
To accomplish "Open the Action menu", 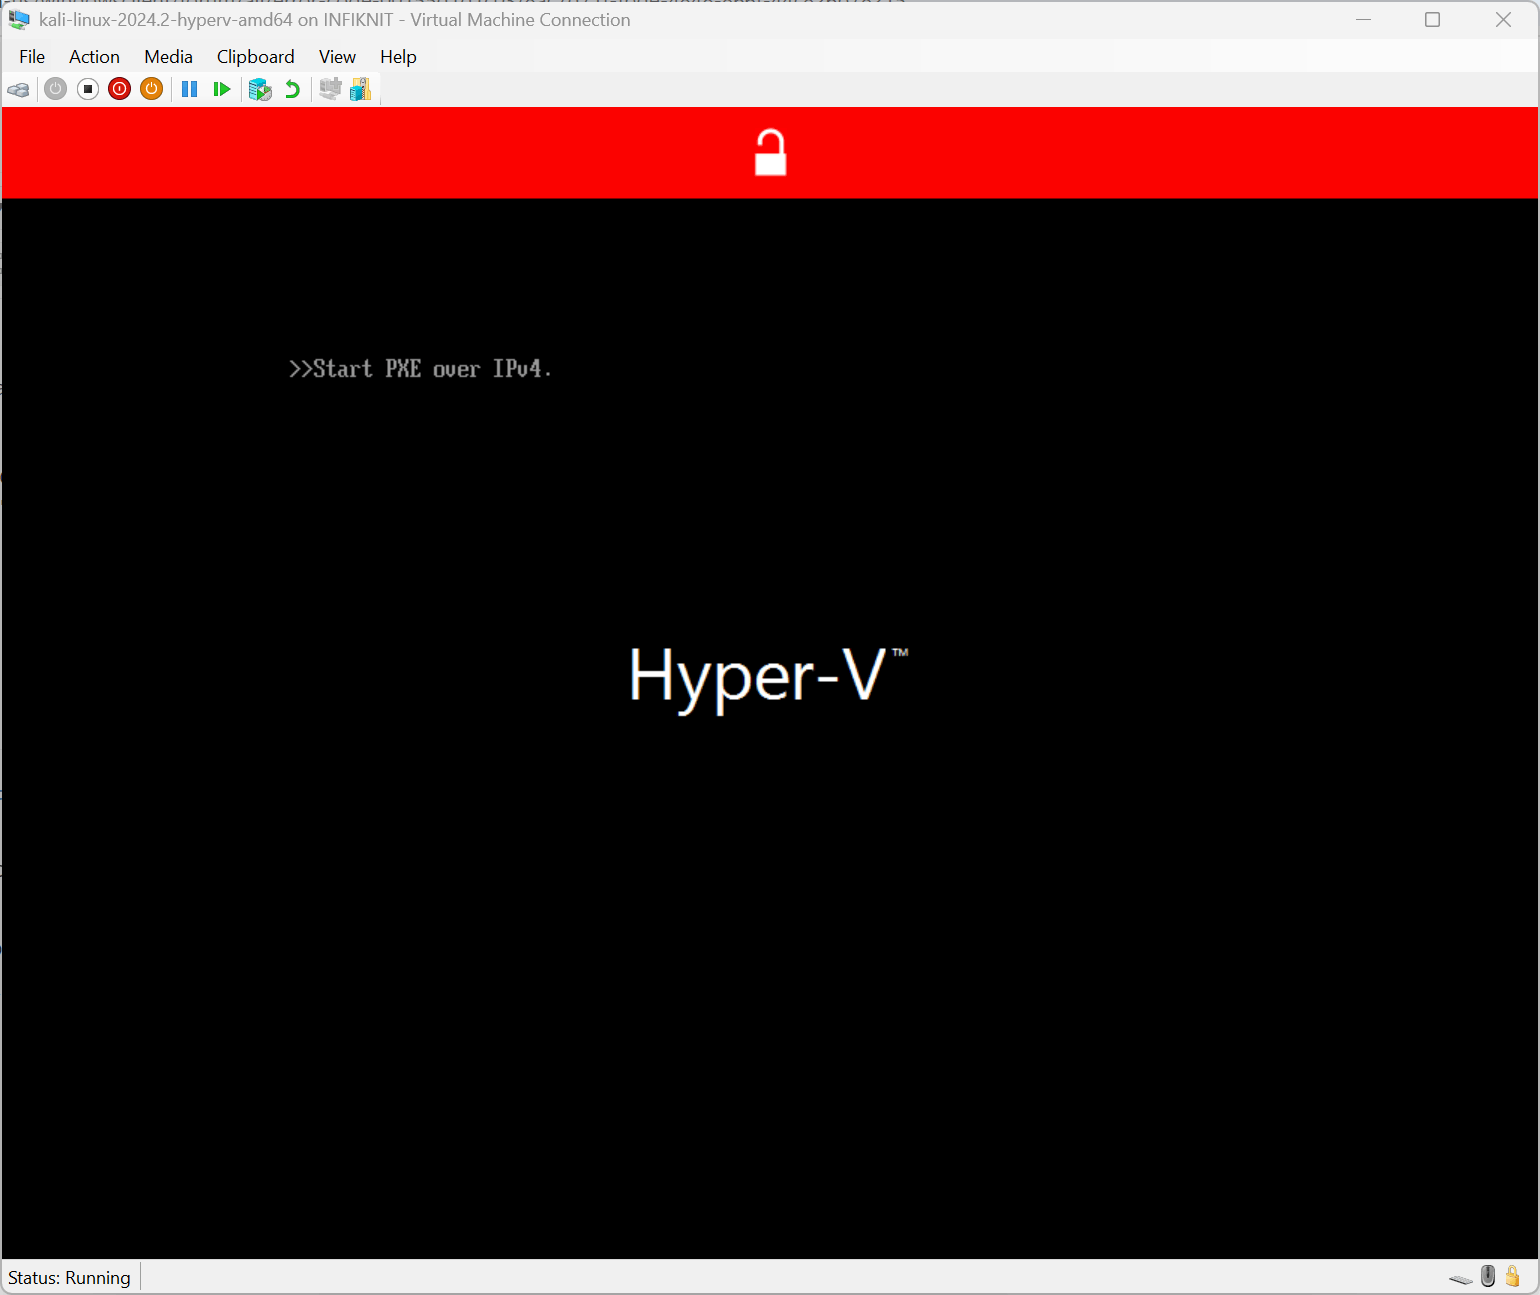I will [x=94, y=57].
